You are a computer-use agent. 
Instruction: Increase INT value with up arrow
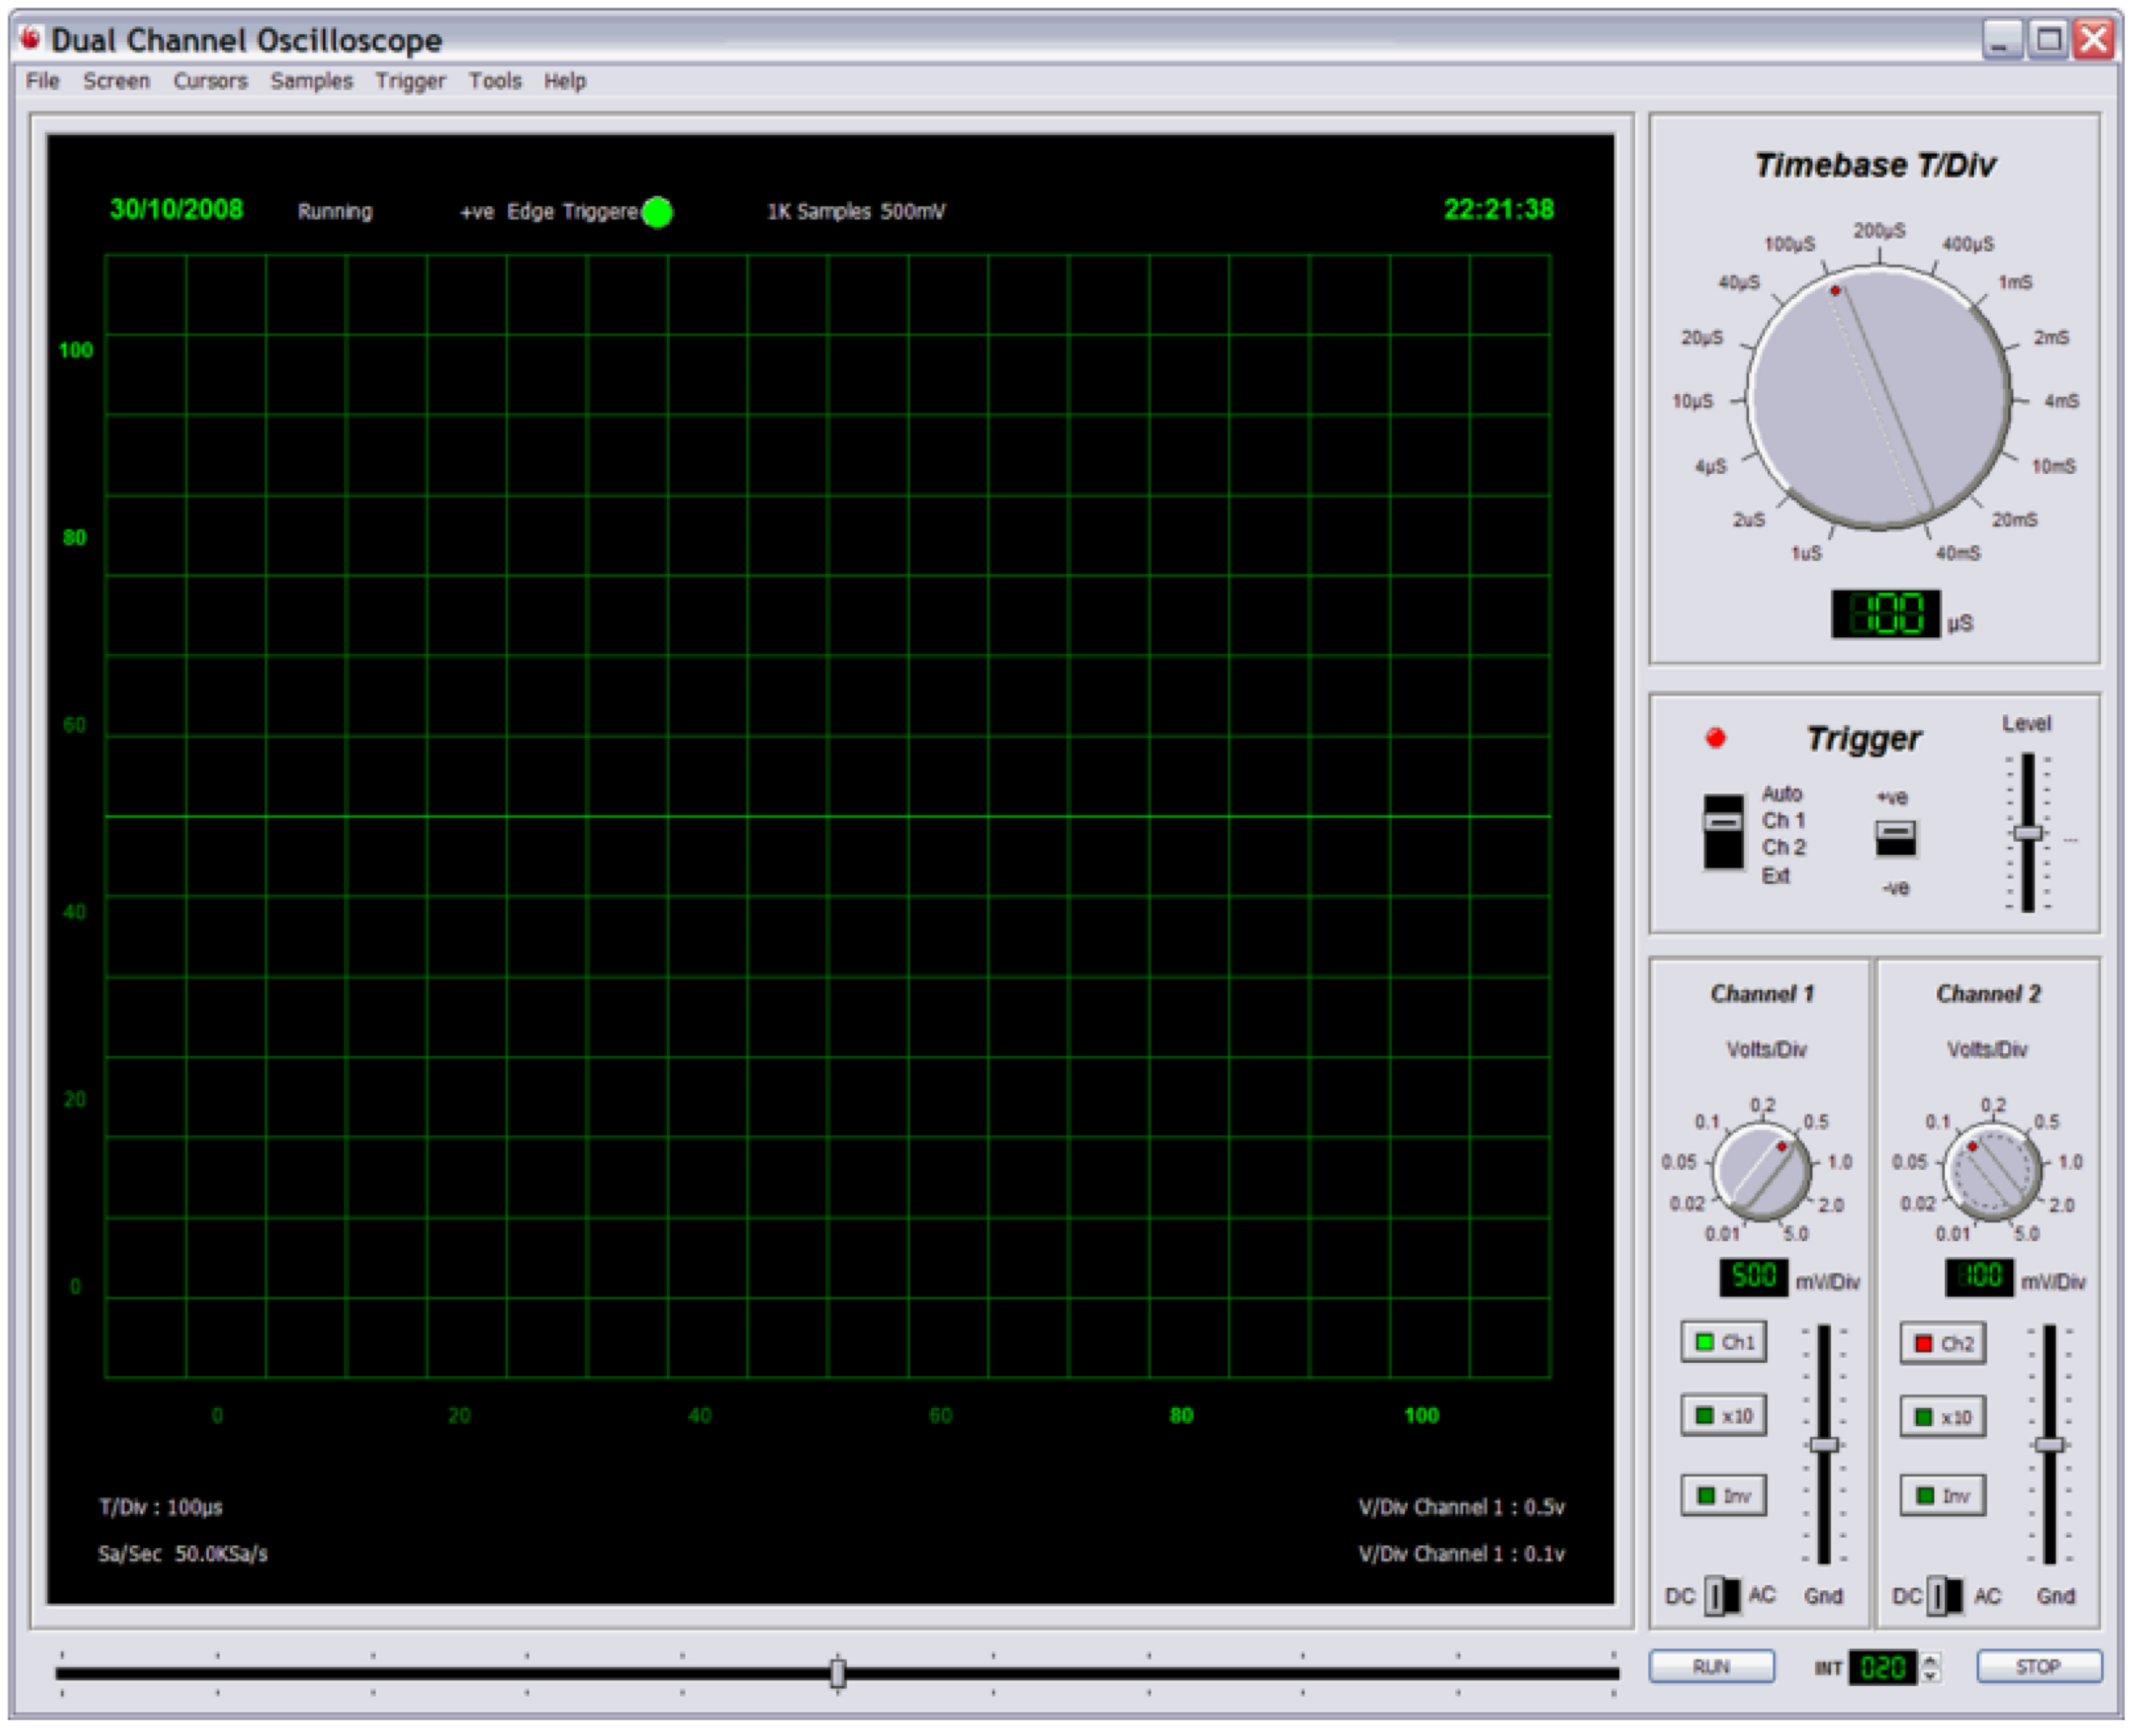[x=1931, y=1658]
